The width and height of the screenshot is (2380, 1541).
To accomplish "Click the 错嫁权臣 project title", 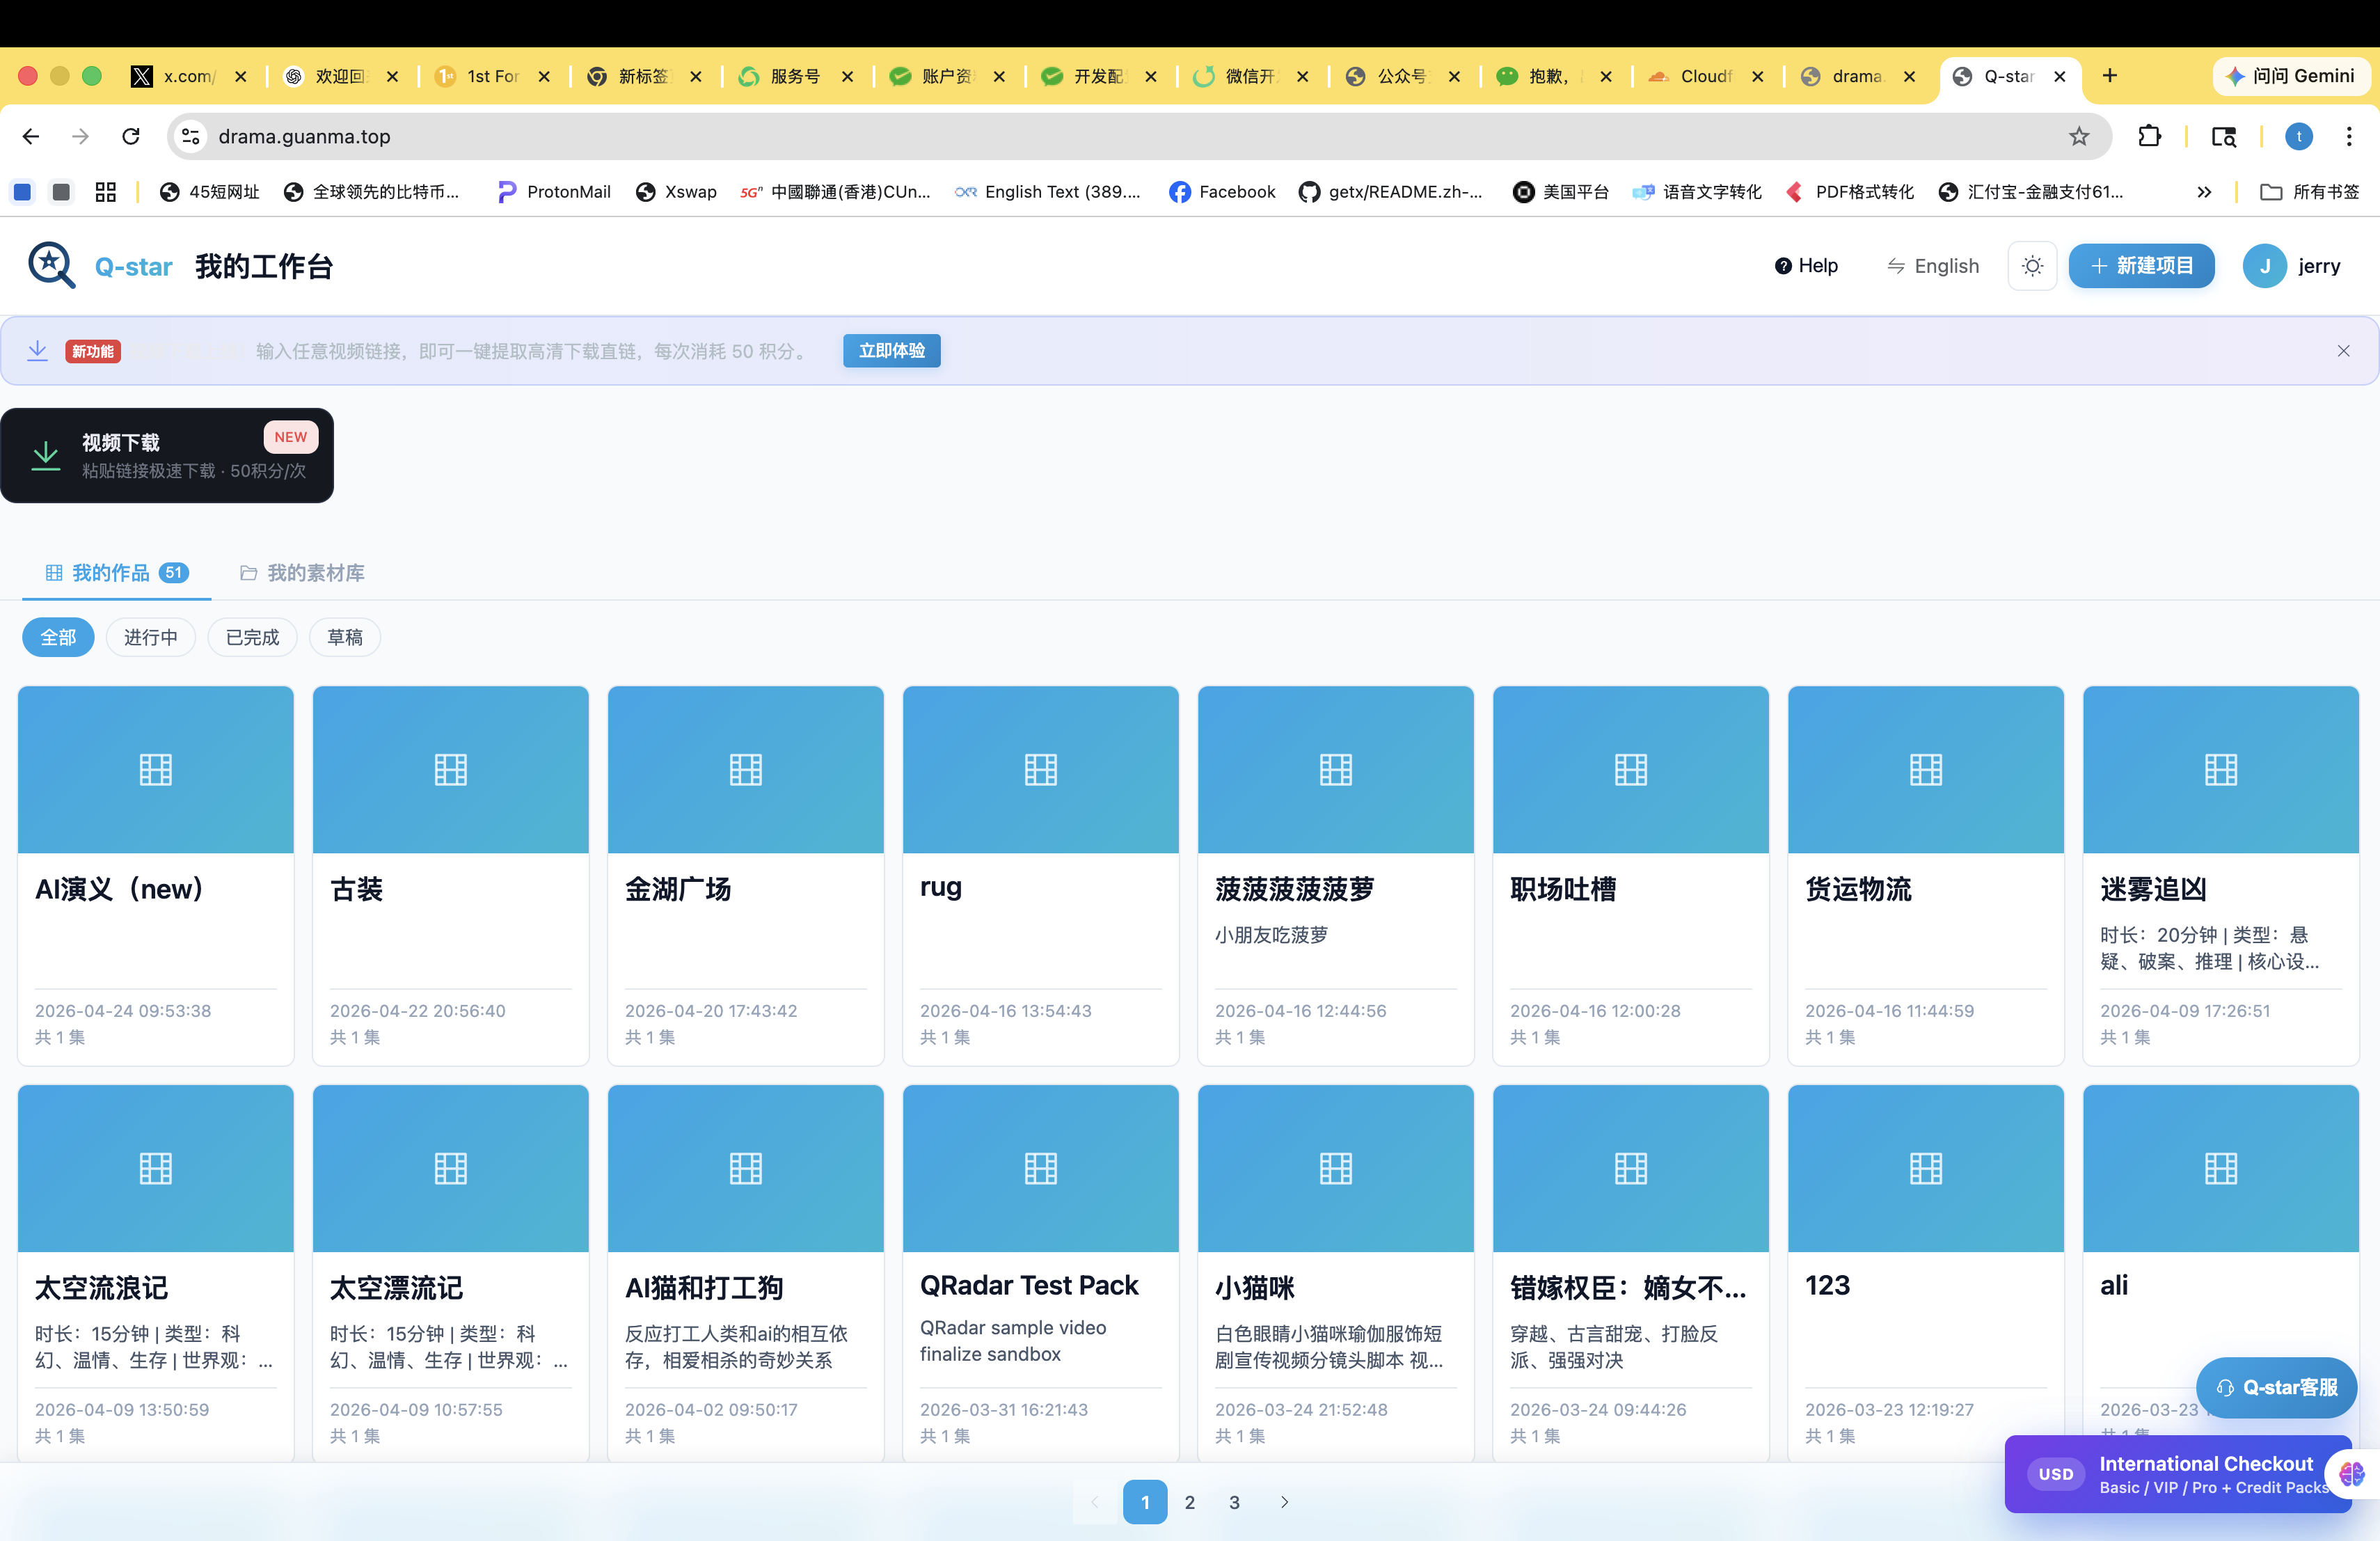I will coord(1628,1288).
